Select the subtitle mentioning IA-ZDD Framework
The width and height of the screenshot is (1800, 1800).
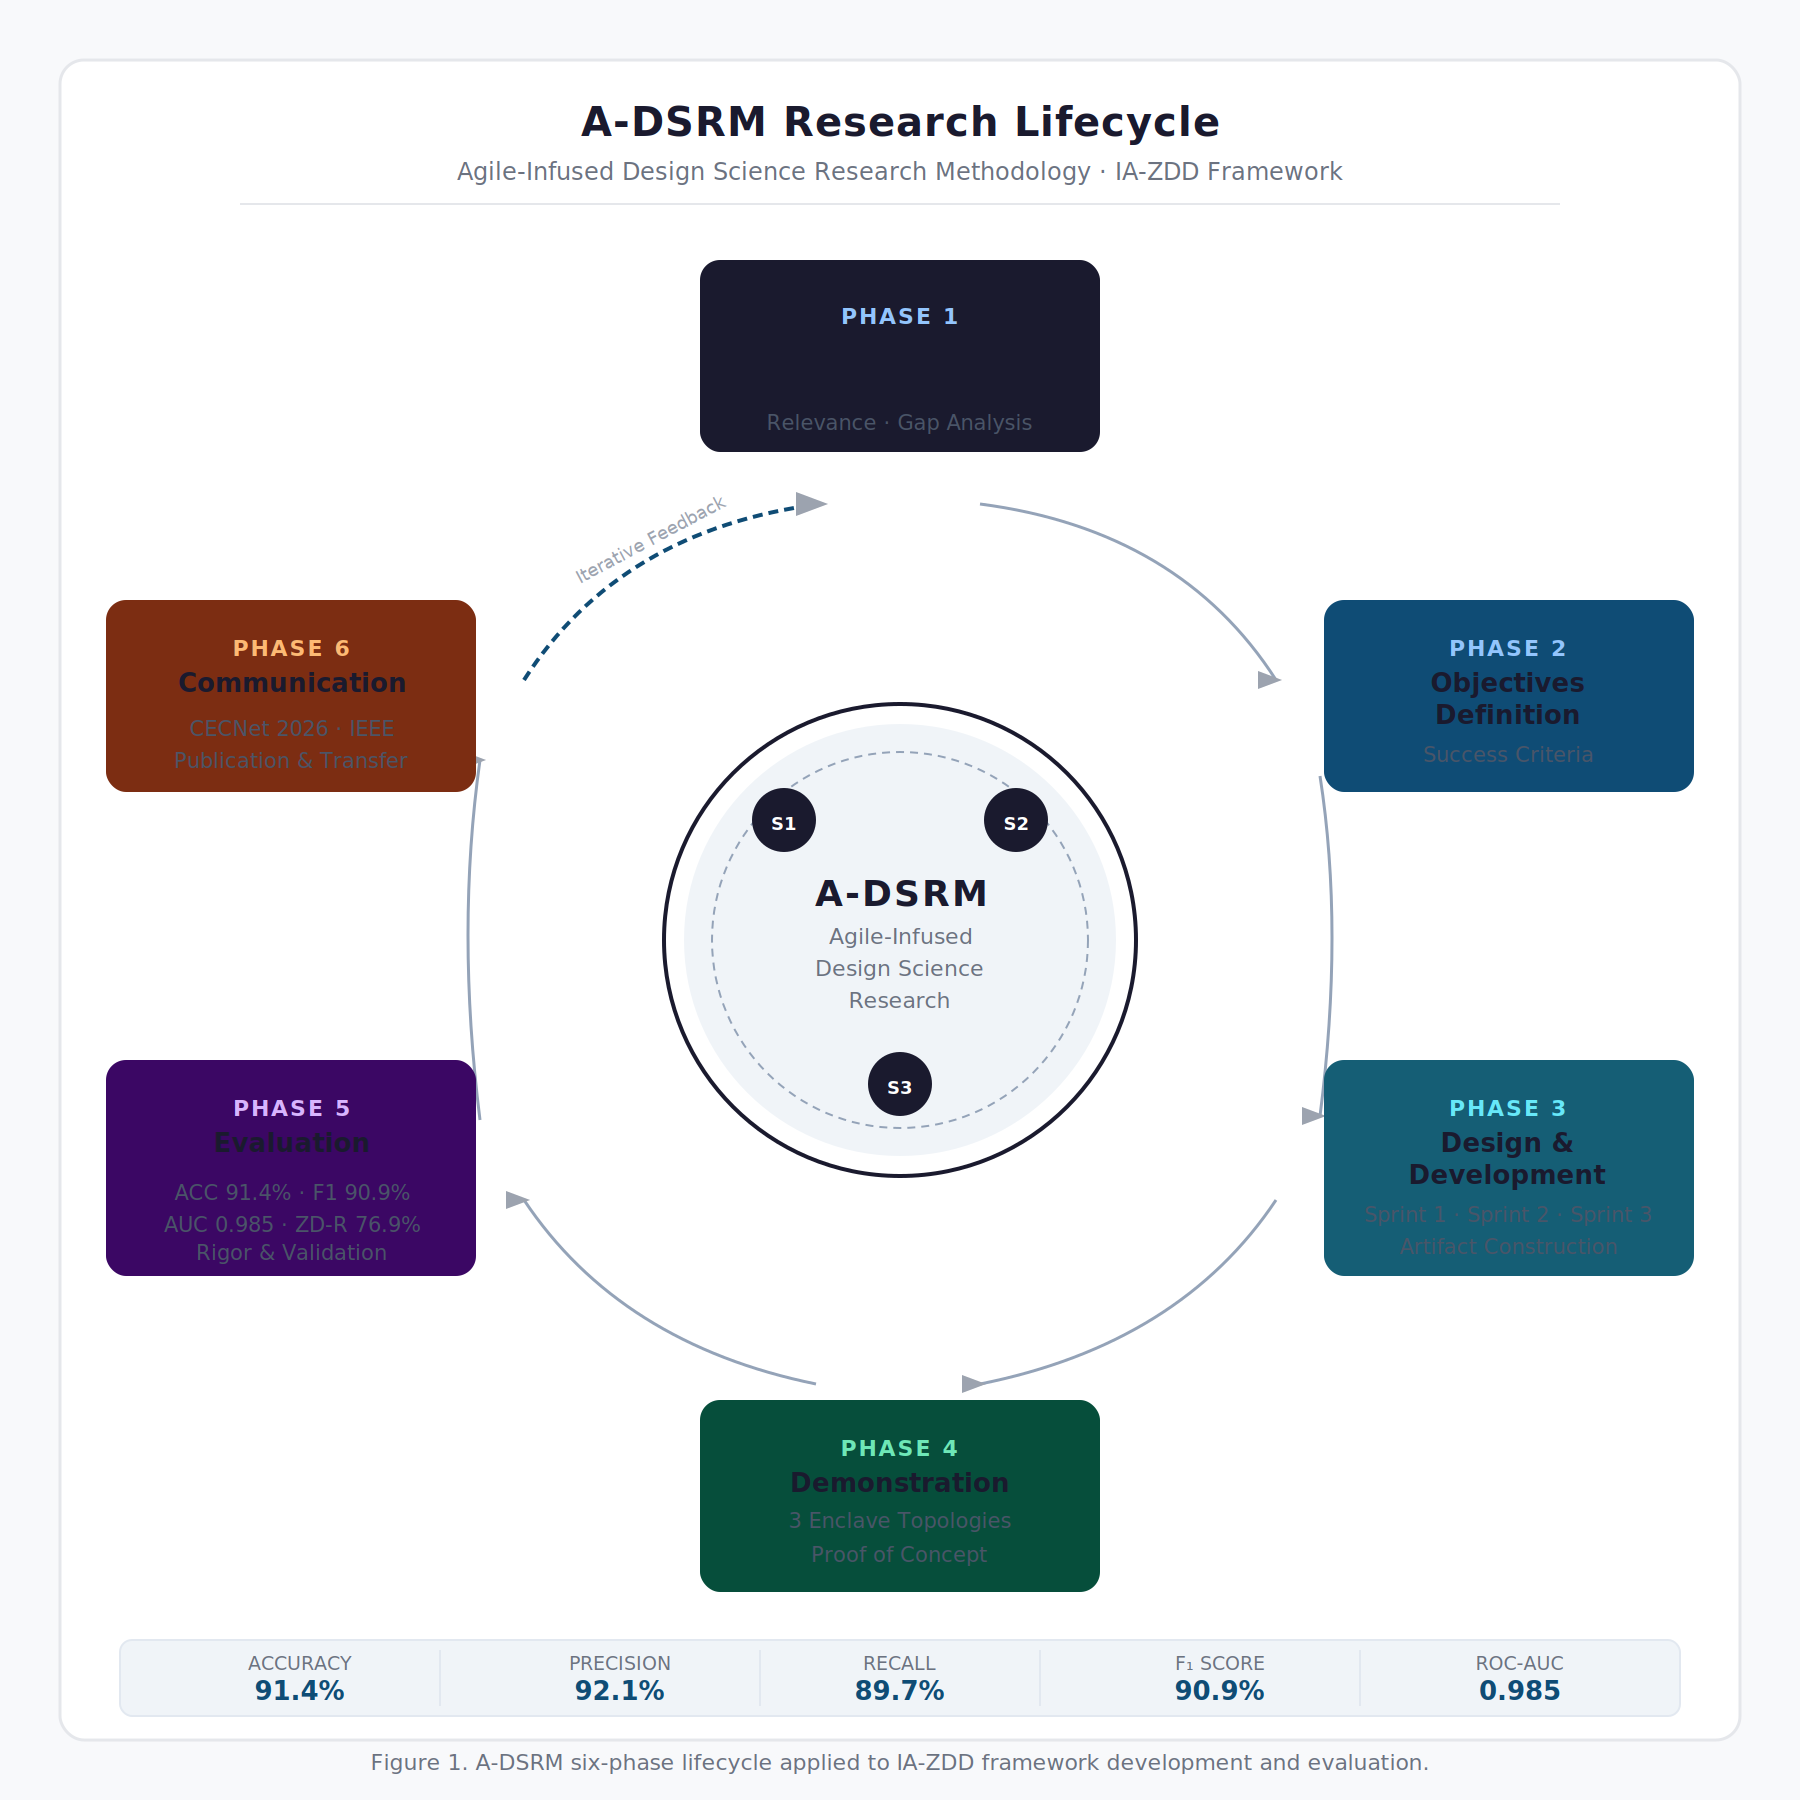[900, 172]
